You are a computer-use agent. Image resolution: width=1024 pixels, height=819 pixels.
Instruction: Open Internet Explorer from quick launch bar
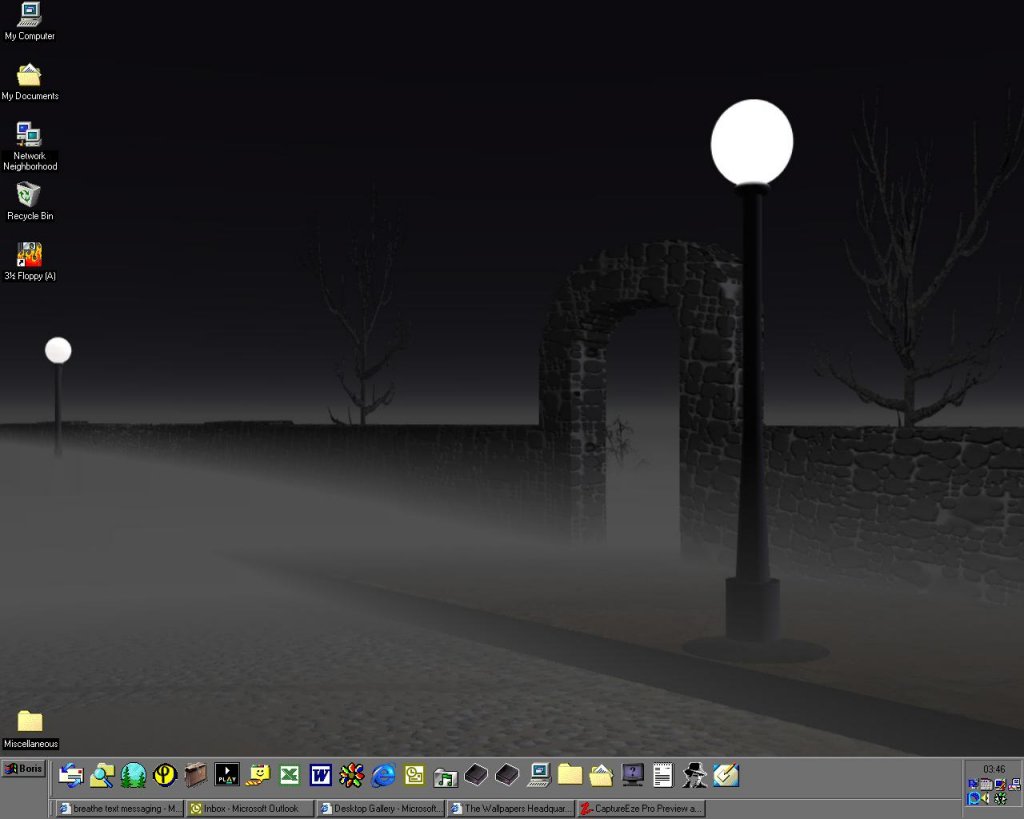tap(383, 775)
